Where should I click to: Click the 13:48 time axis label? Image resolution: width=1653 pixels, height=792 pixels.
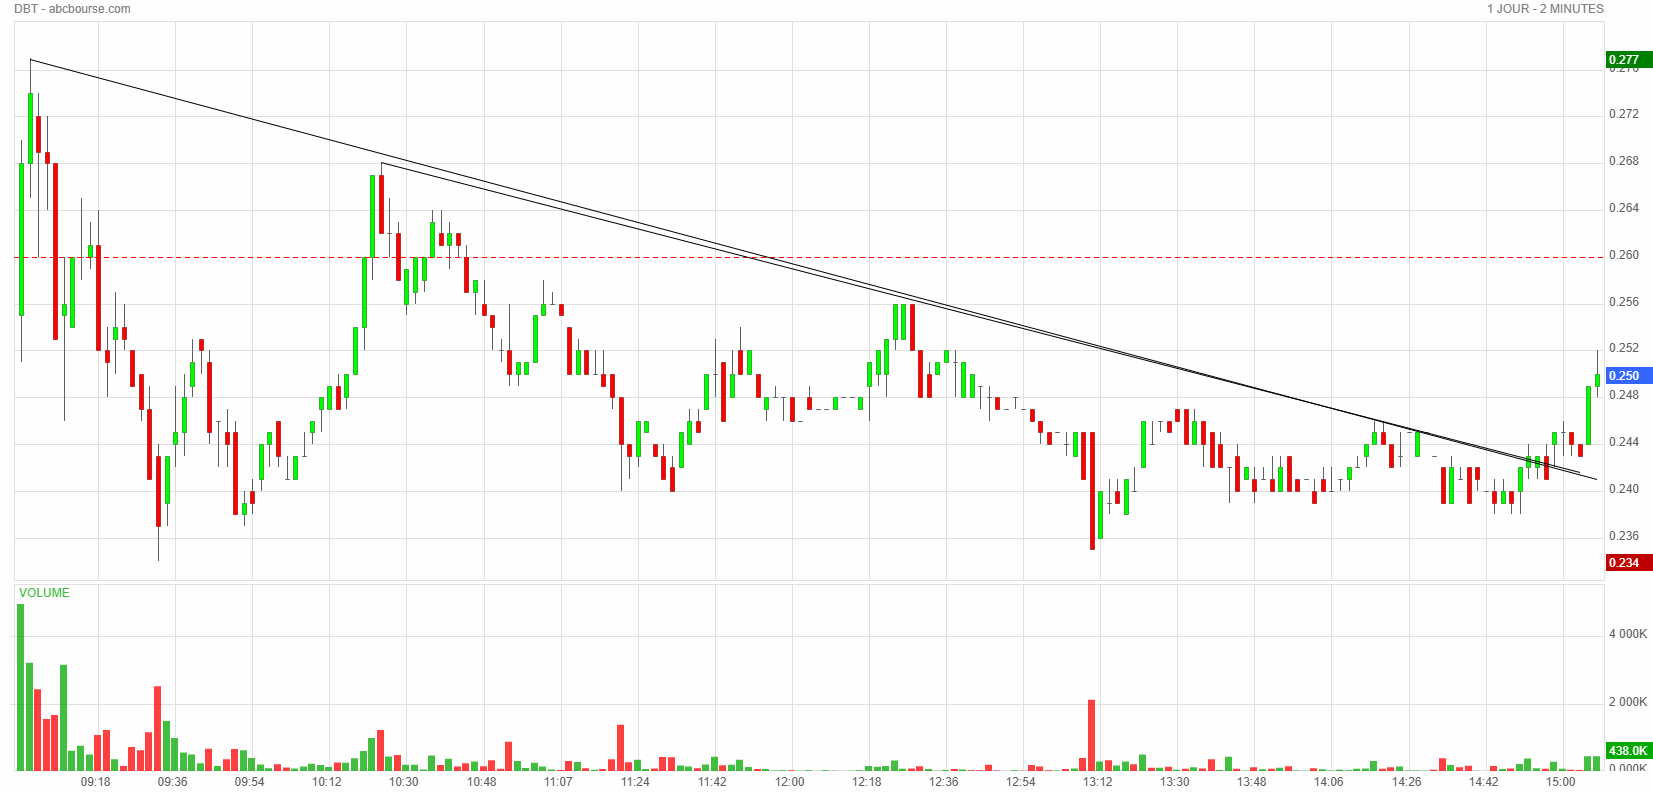click(x=1252, y=782)
